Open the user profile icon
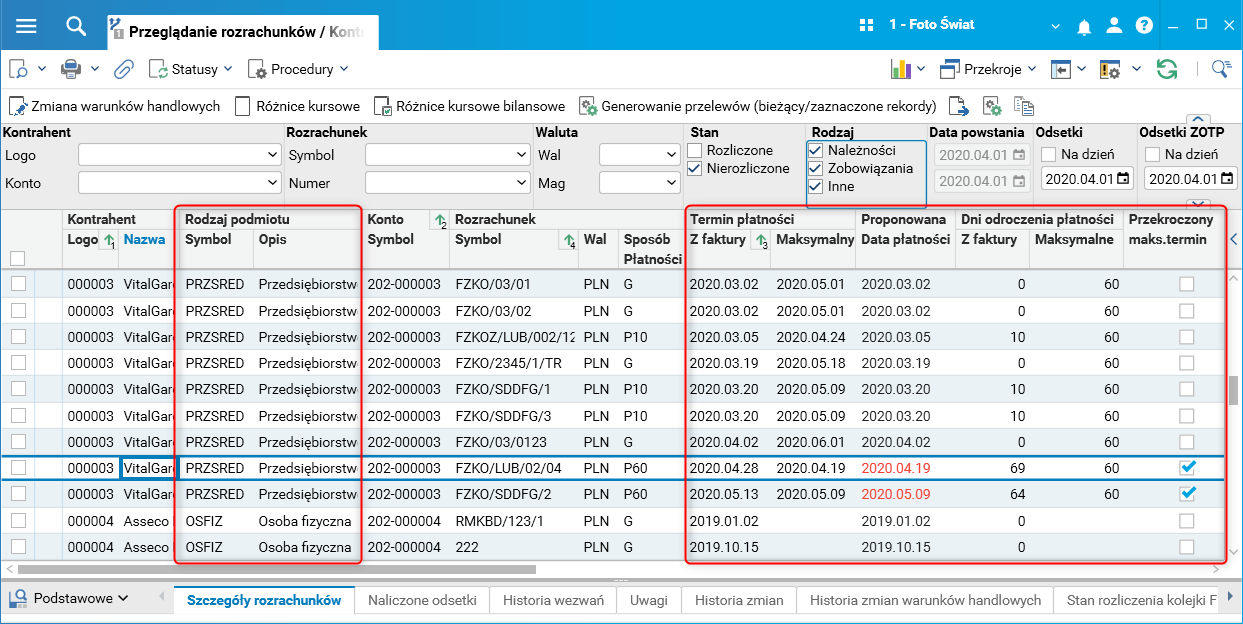The image size is (1243, 624). [1114, 26]
